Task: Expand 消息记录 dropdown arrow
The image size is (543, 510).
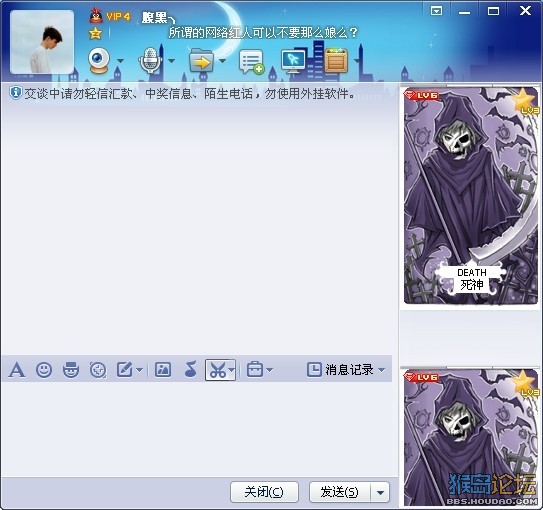Action: 382,370
